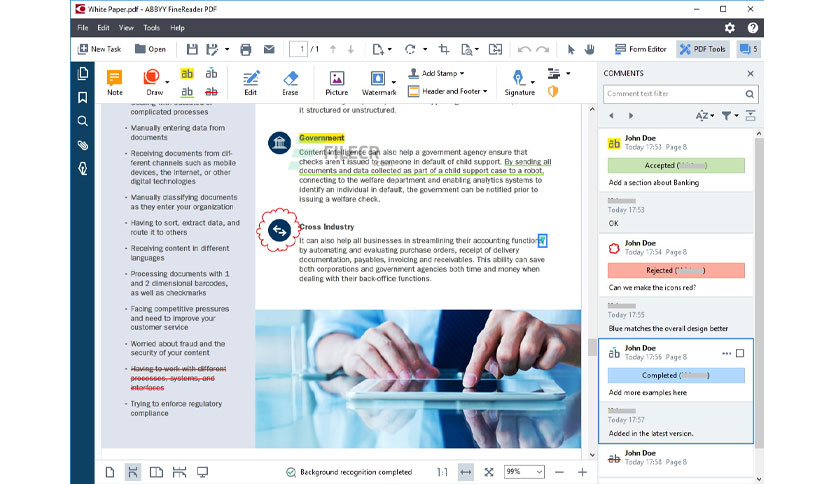Open the Attachments paperclip panel

[83, 145]
